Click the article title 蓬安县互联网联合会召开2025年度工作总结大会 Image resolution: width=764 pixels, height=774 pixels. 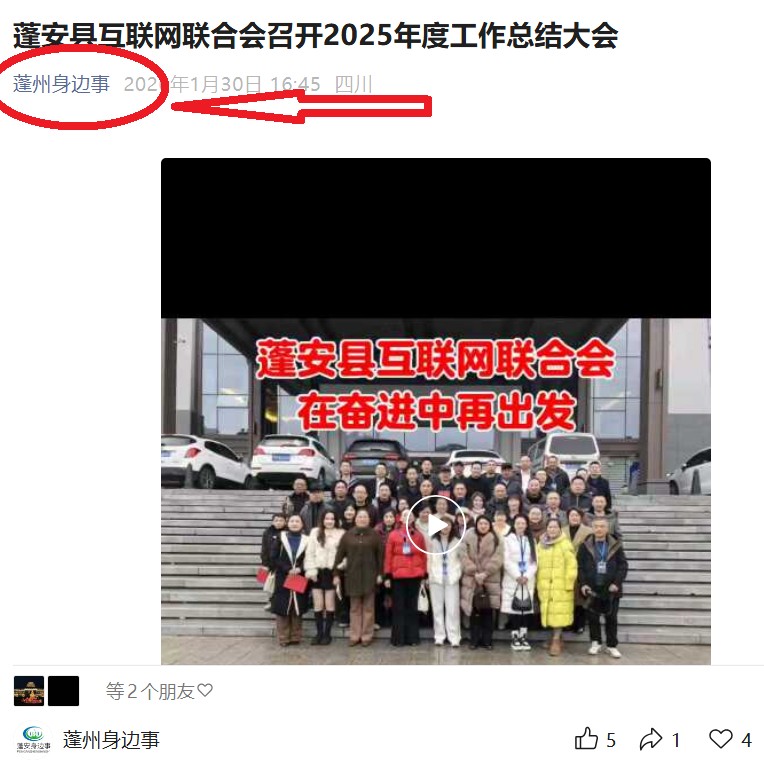pyautogui.click(x=315, y=36)
